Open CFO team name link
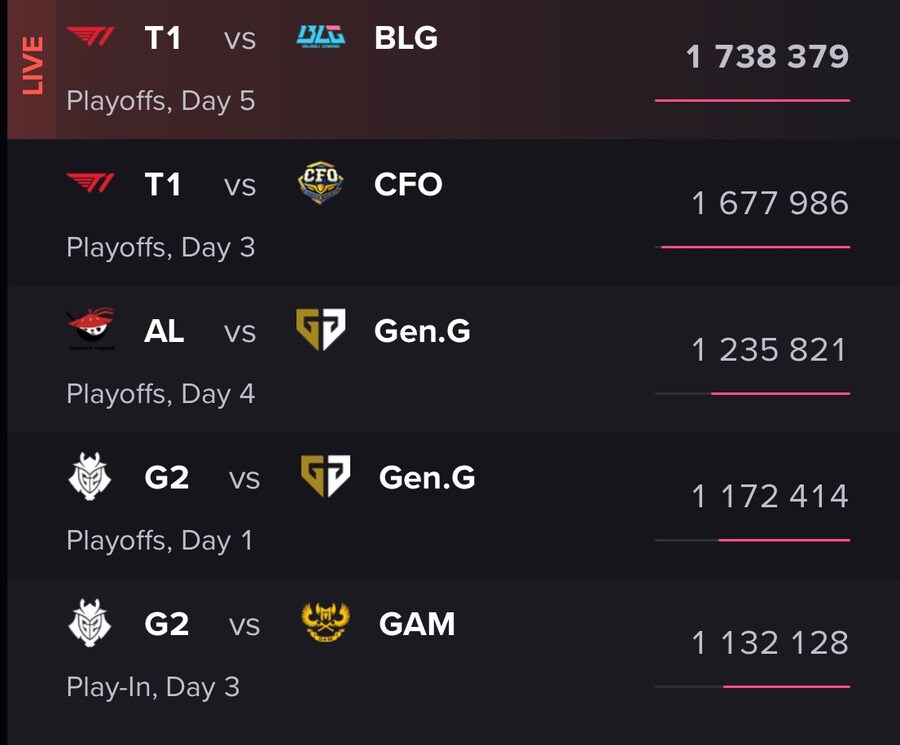900x745 pixels. [408, 184]
